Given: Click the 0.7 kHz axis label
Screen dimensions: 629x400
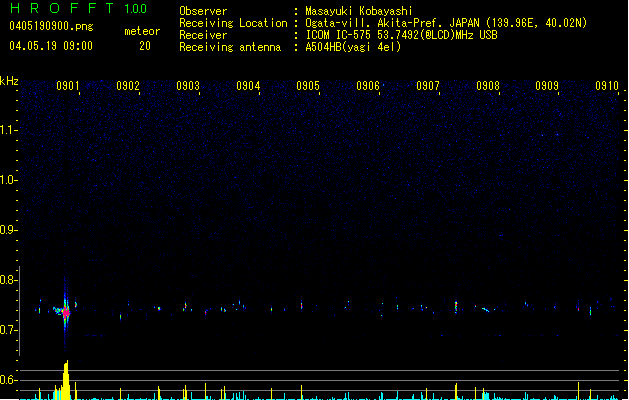Looking at the screenshot, I should point(8,330).
